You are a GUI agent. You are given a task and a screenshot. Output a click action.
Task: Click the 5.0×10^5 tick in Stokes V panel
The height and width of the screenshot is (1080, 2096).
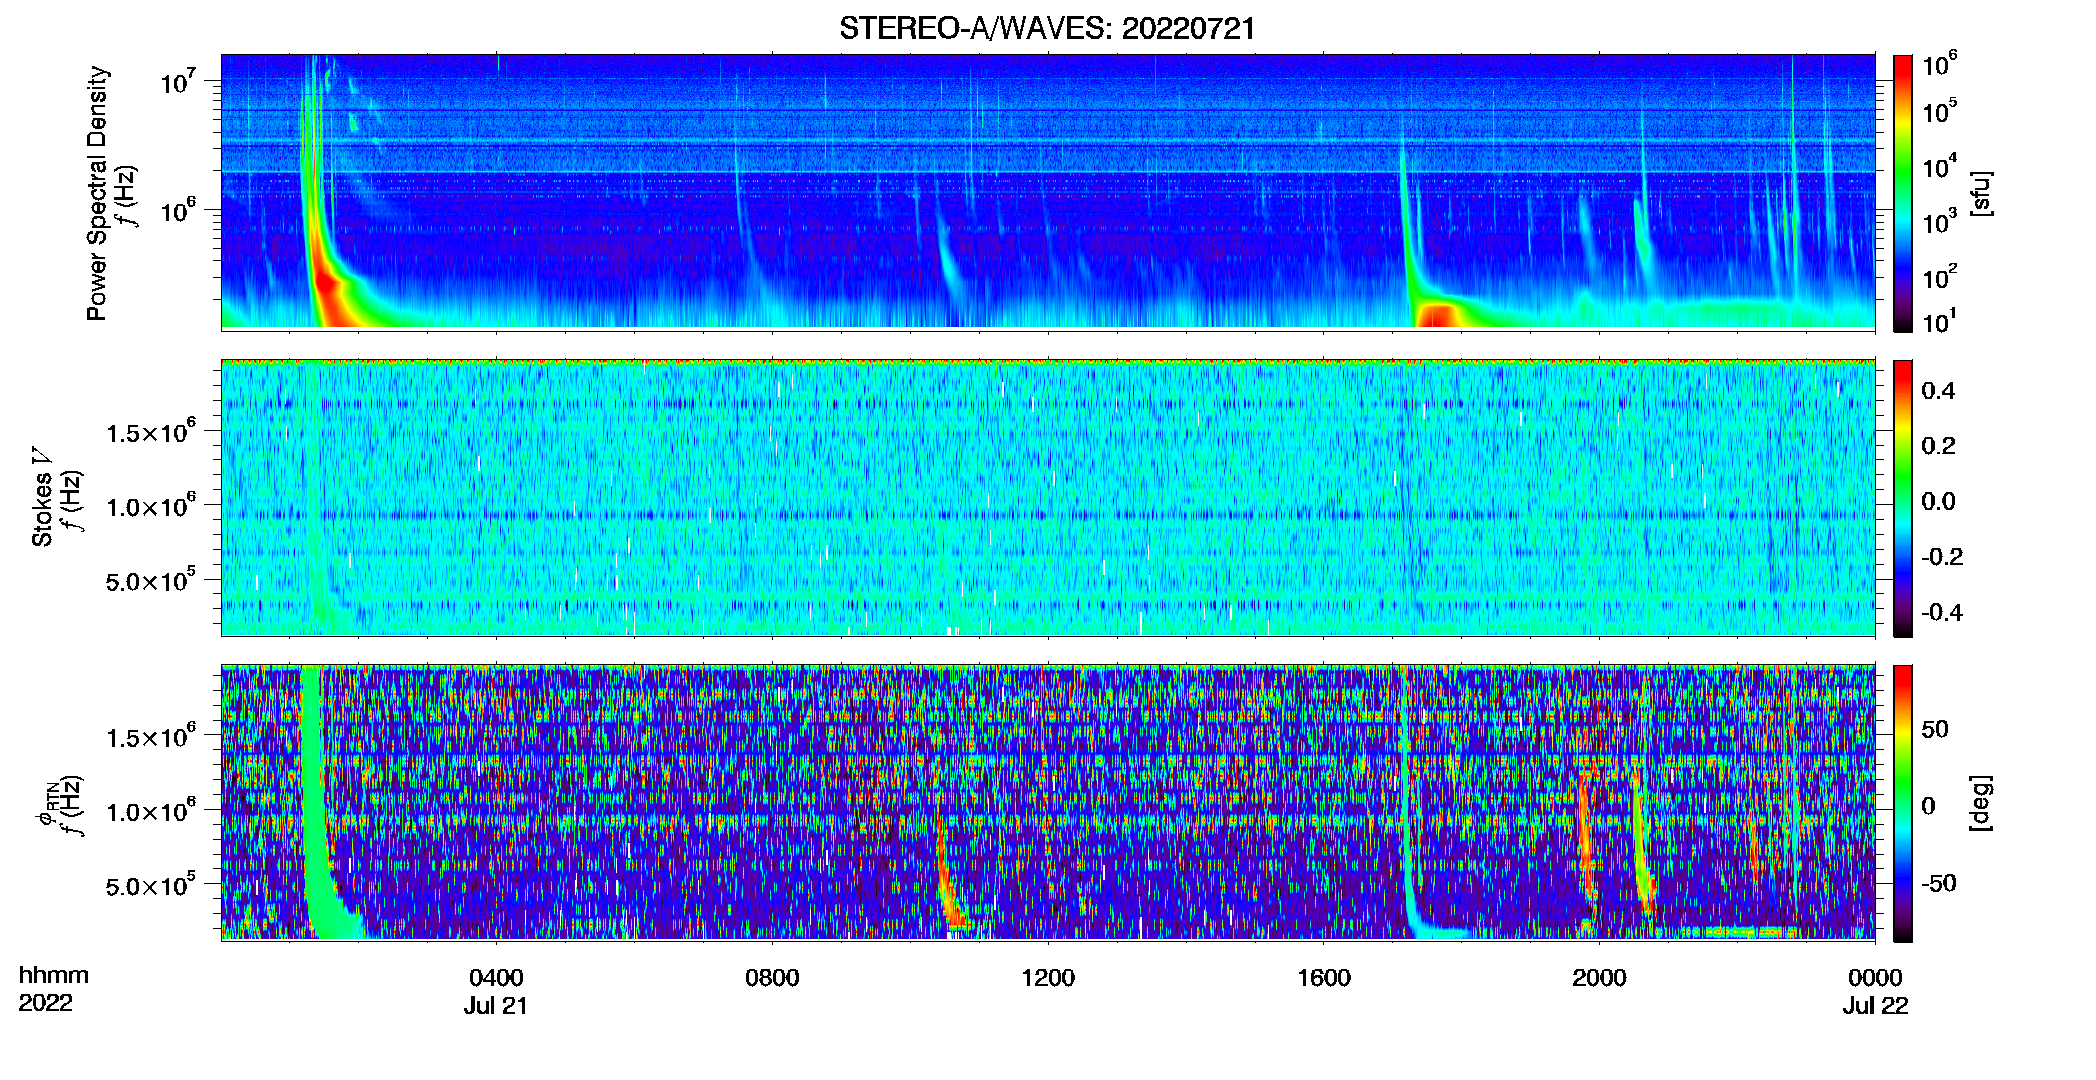coord(151,580)
